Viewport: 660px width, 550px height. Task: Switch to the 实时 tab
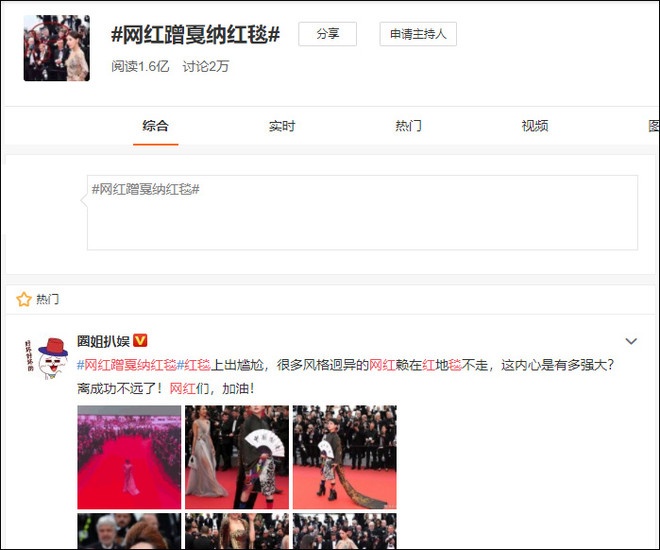click(282, 126)
